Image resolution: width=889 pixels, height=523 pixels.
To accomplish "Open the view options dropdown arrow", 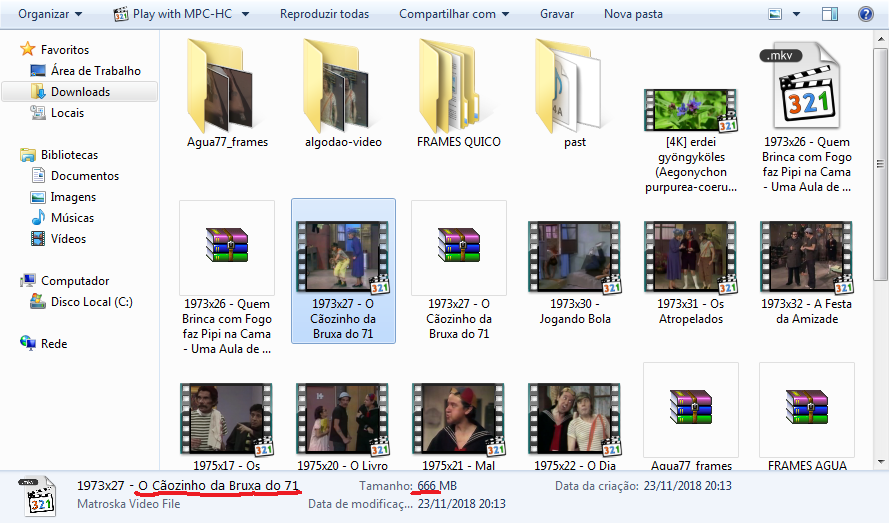I will tap(796, 14).
